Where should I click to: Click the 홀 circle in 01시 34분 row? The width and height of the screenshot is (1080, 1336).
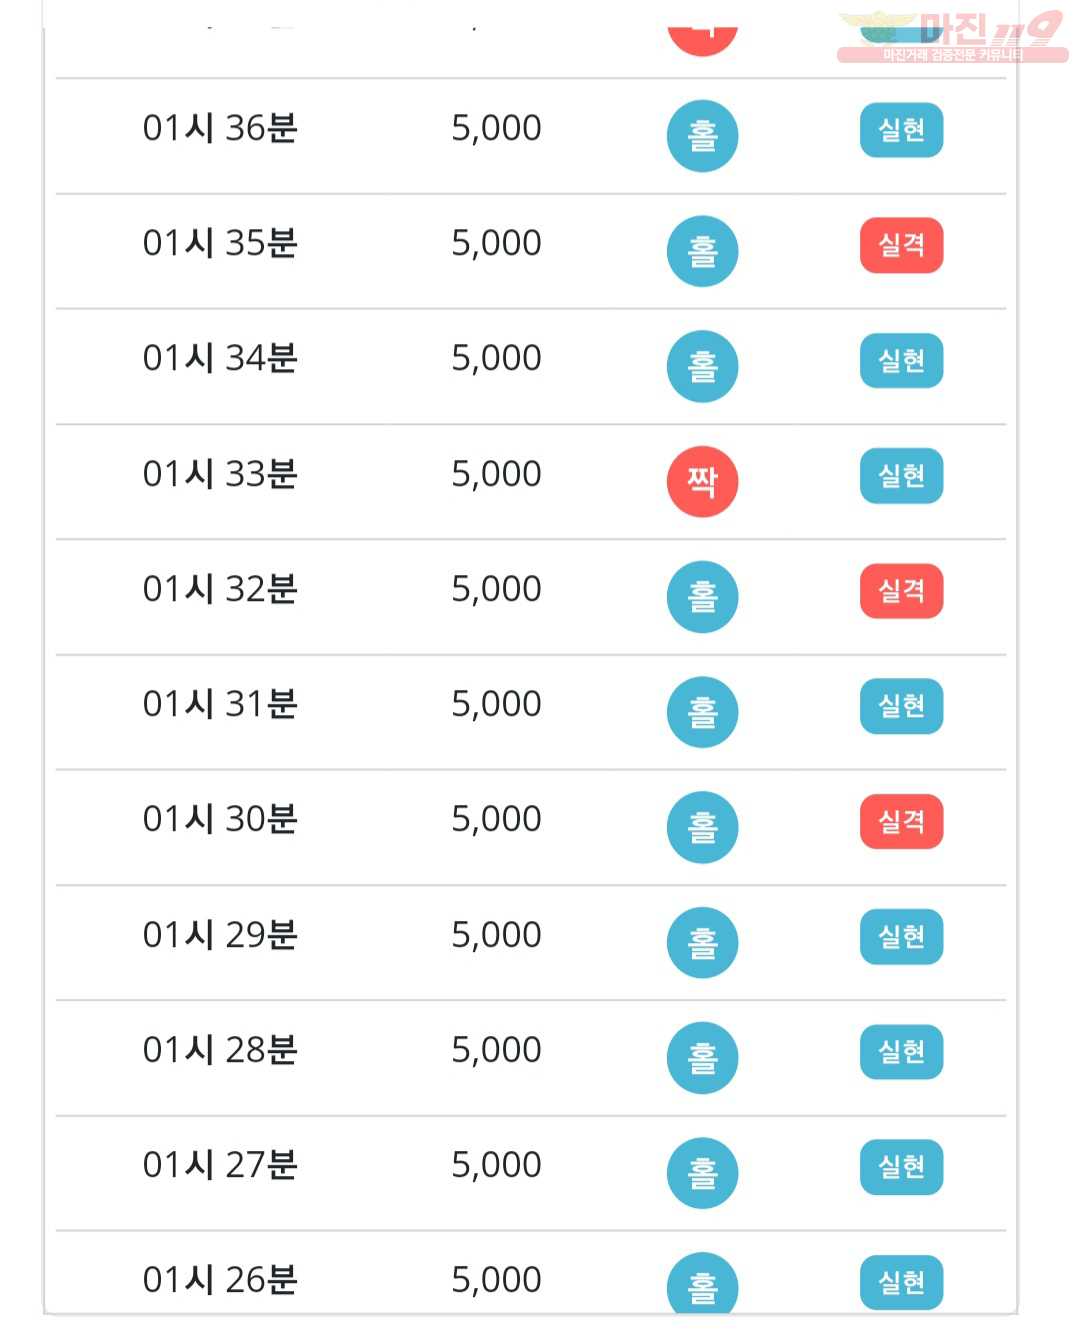pyautogui.click(x=702, y=366)
